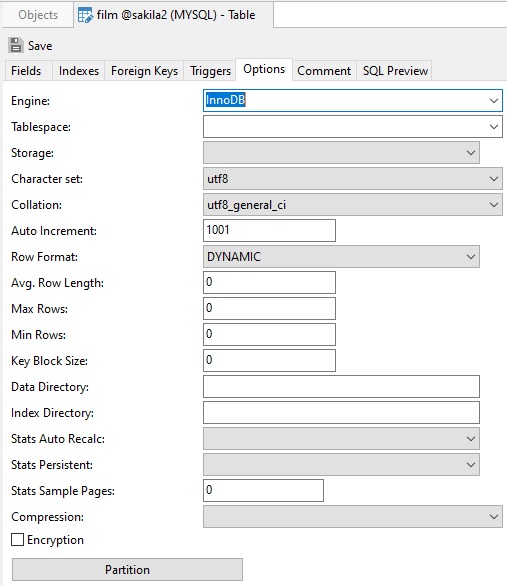Screen dimensions: 507x586
Task: Click the "Row Format:" label
Action: point(44,257)
